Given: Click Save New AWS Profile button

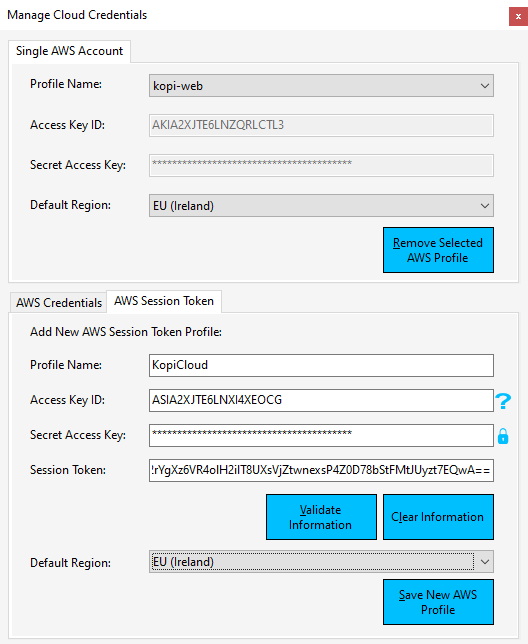Looking at the screenshot, I should [438, 602].
